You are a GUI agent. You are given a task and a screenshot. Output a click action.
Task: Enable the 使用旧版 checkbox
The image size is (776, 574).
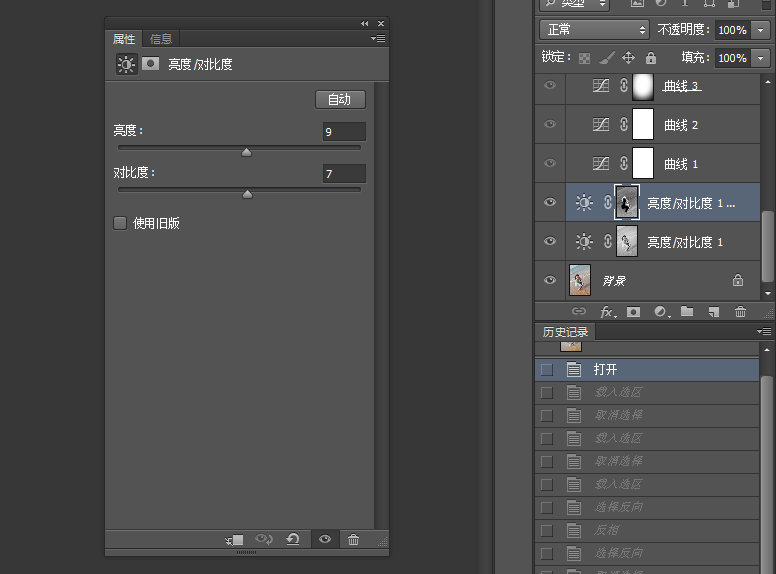coord(120,223)
